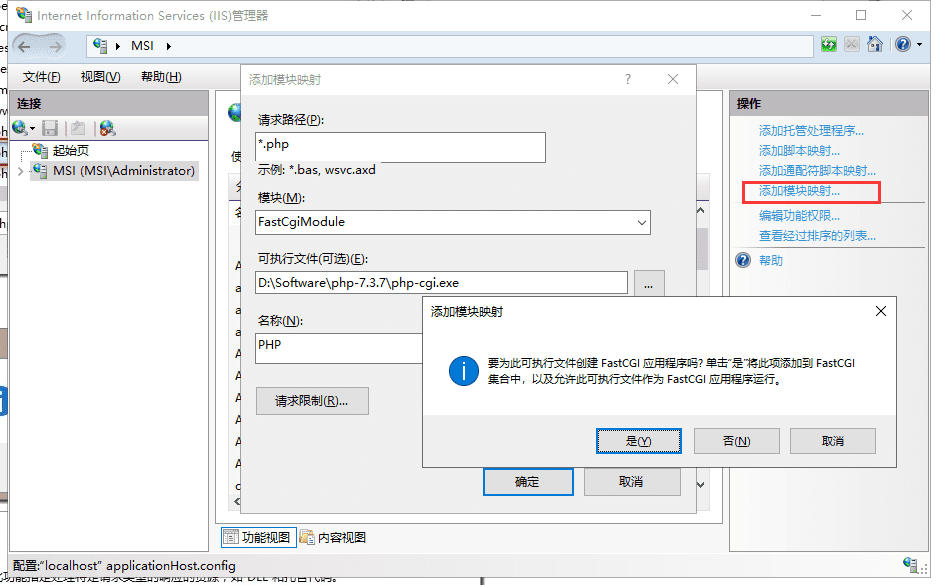Click the refresh page icon in address bar
This screenshot has width=938, height=585.
click(x=829, y=45)
